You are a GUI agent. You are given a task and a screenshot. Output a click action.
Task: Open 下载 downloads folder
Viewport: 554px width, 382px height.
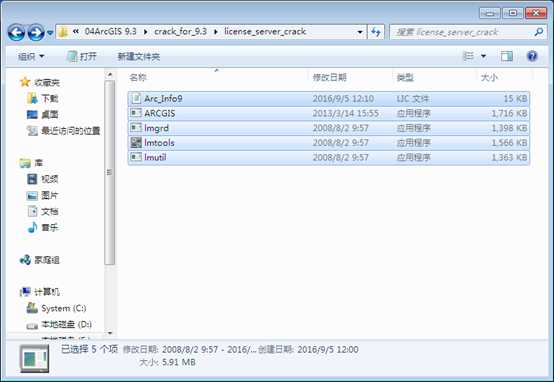[x=50, y=98]
